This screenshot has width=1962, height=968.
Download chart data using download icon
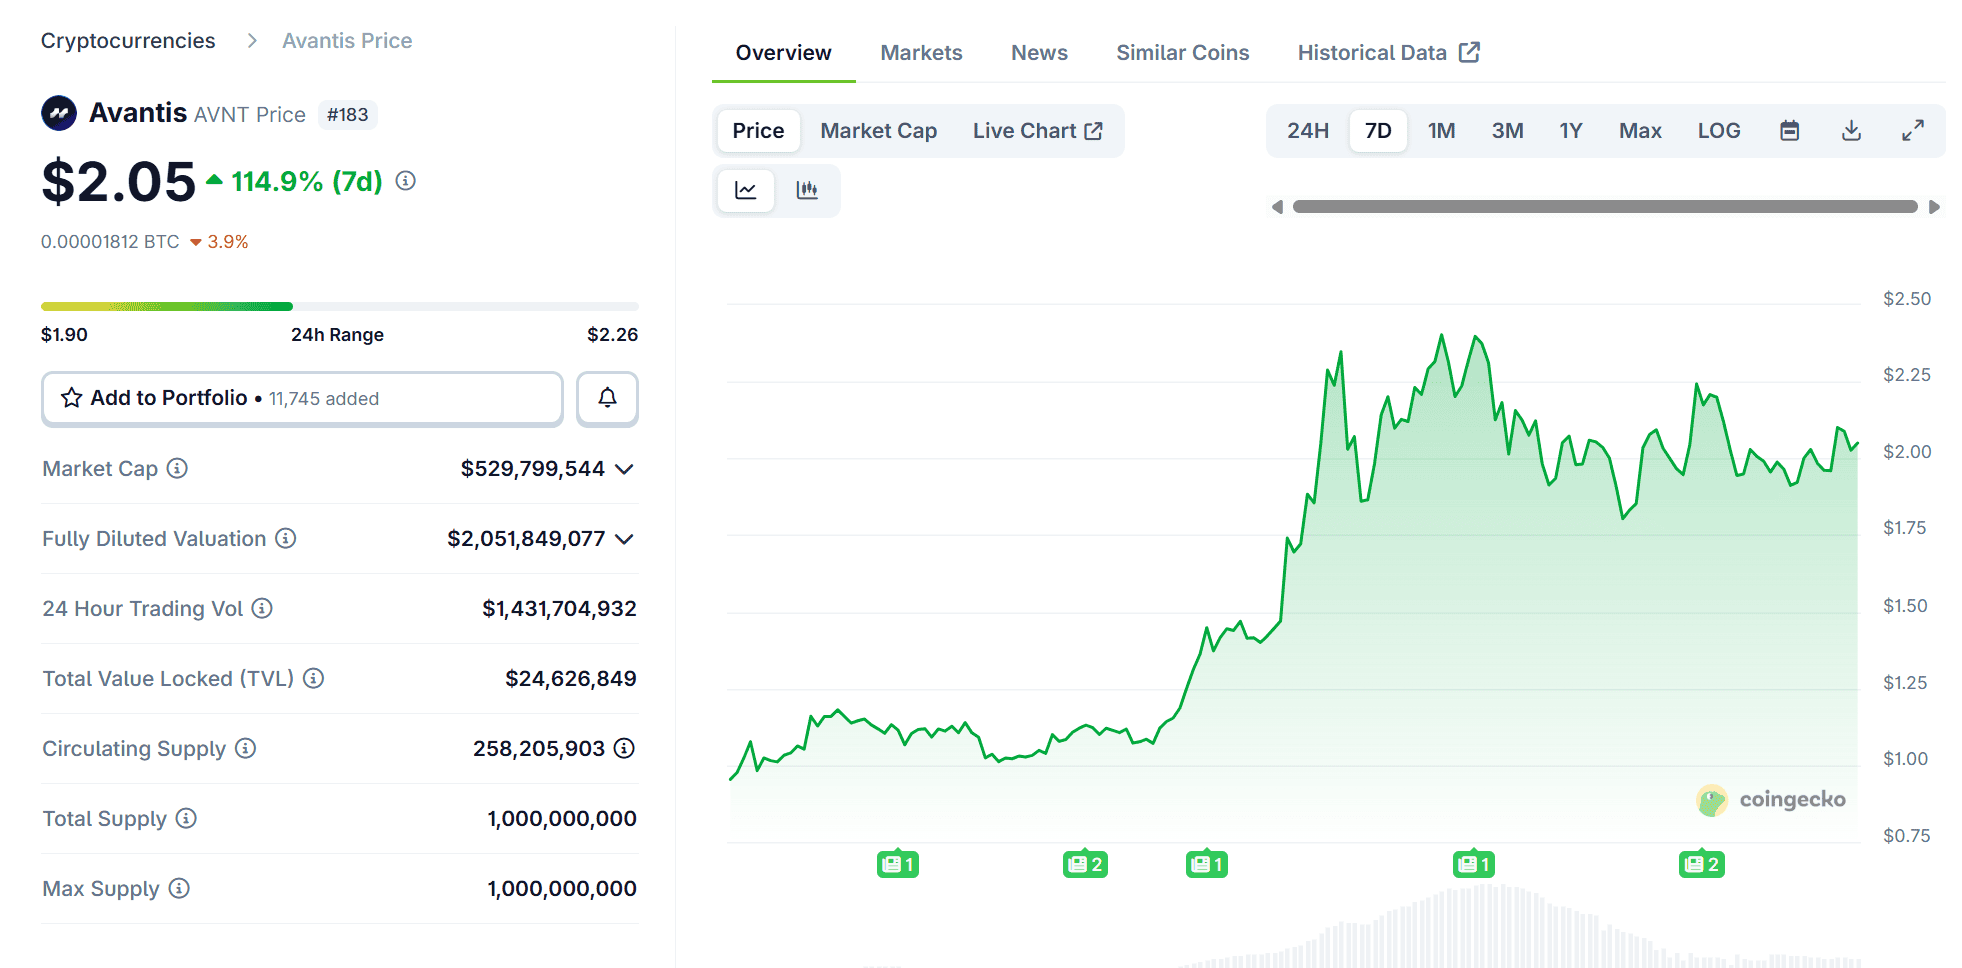pos(1851,131)
